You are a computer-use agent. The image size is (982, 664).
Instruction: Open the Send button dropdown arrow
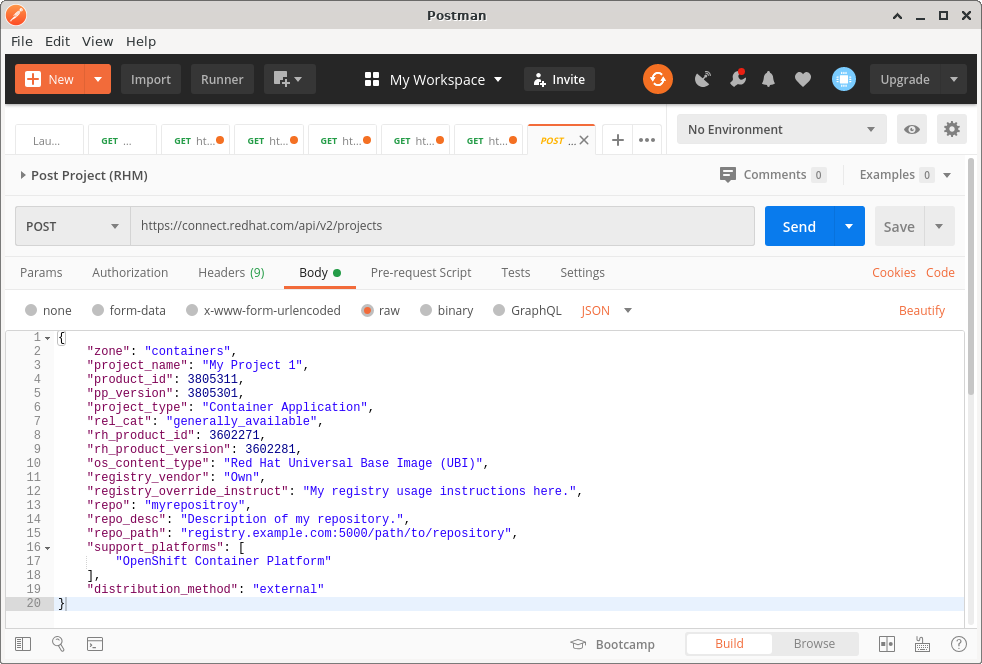pyautogui.click(x=849, y=226)
